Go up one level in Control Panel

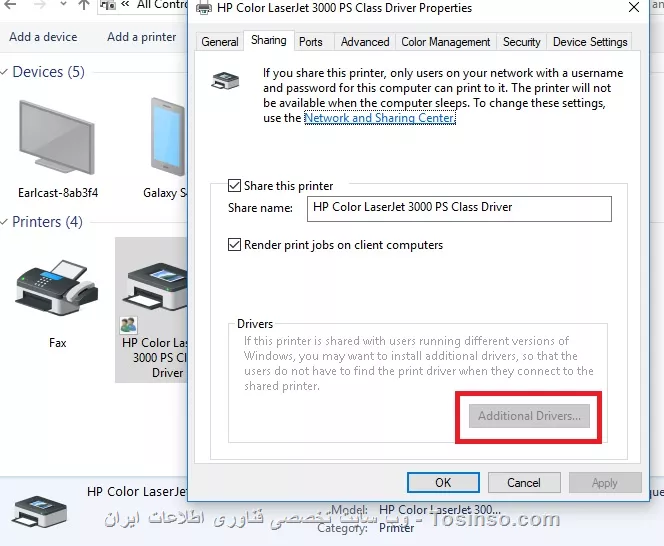[84, 5]
